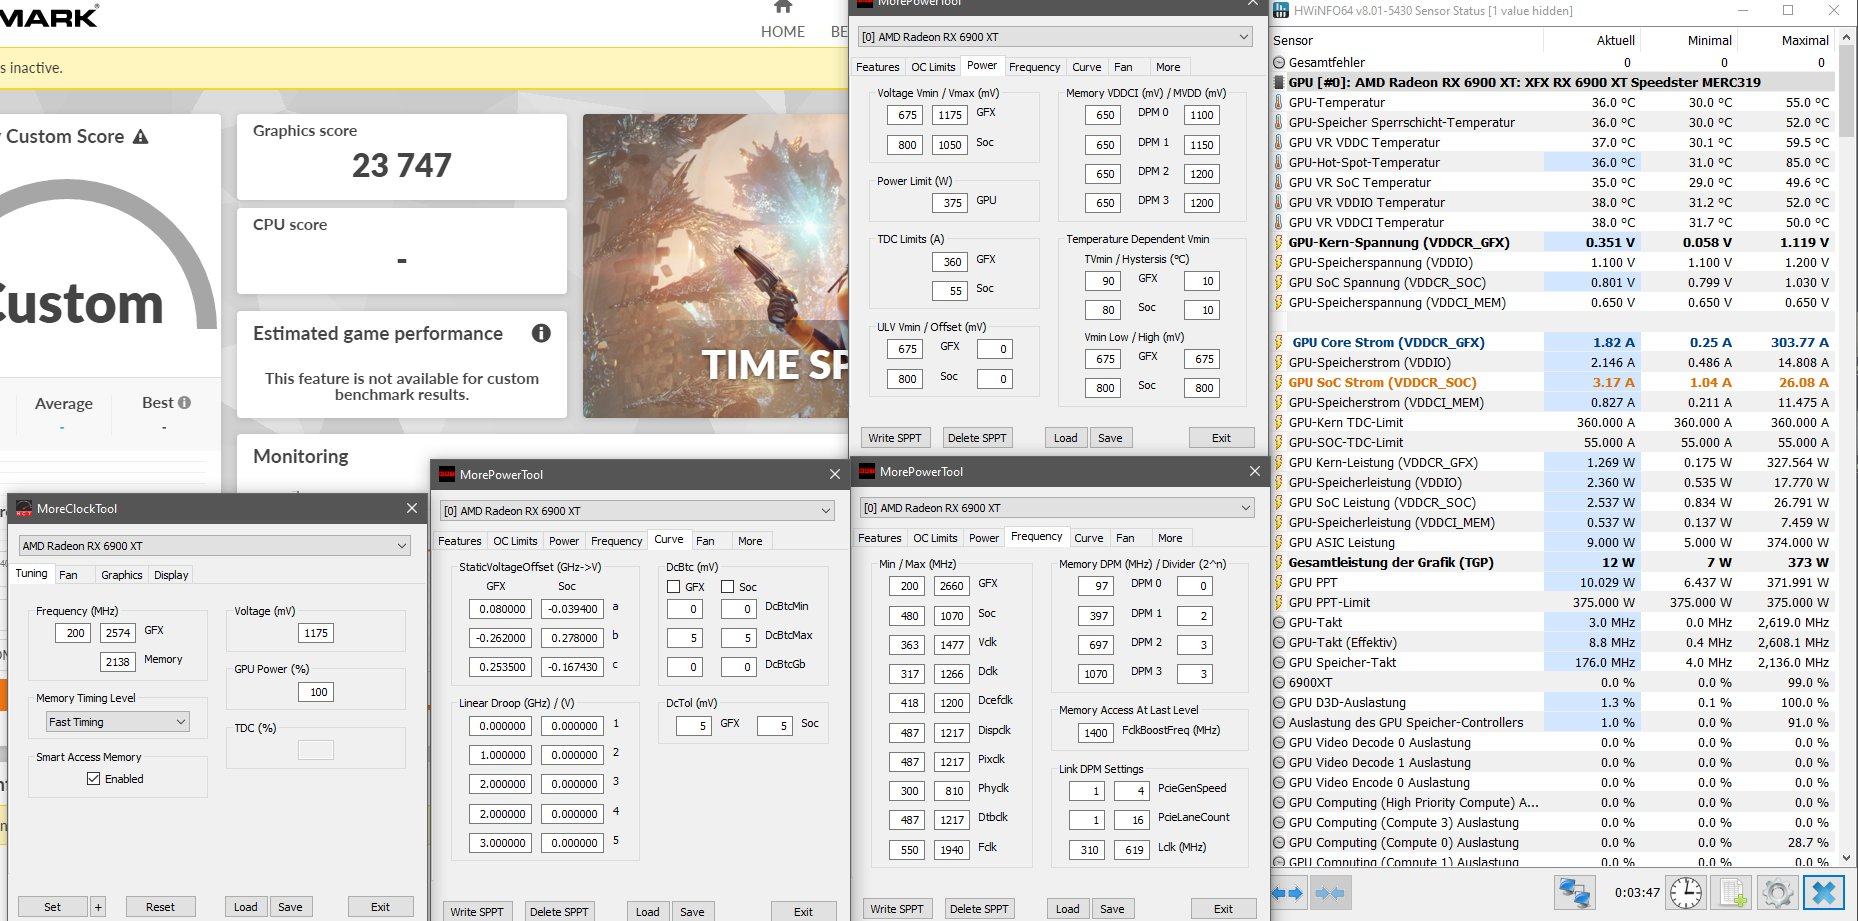The image size is (1858, 921).
Task: Click Write SPPT in Power window
Action: click(895, 438)
